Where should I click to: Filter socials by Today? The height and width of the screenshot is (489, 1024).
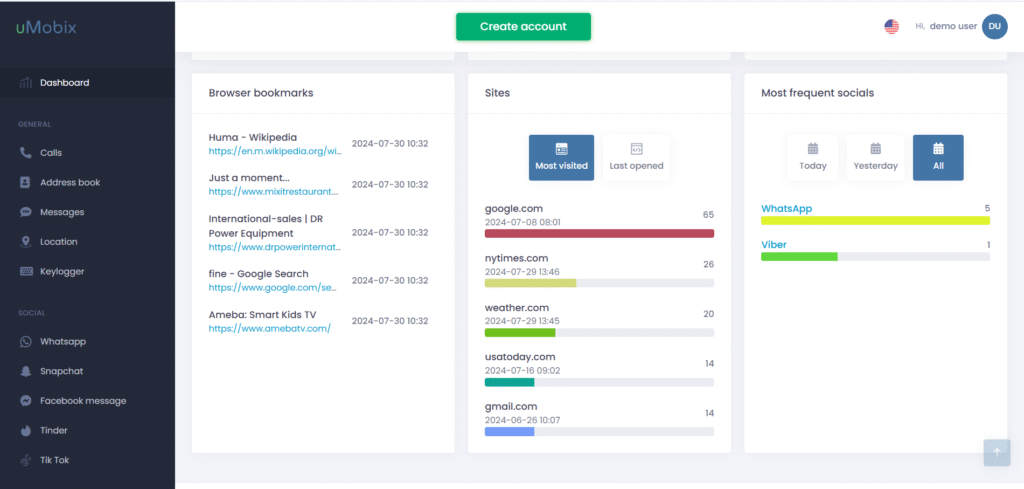tap(813, 157)
